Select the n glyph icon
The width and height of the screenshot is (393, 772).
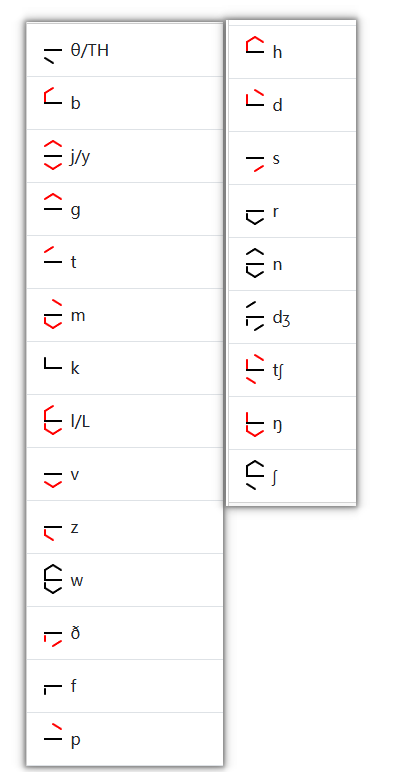(255, 263)
